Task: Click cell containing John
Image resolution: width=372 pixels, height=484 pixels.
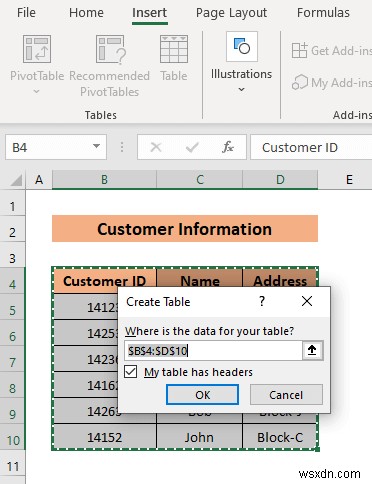Action: click(x=199, y=437)
